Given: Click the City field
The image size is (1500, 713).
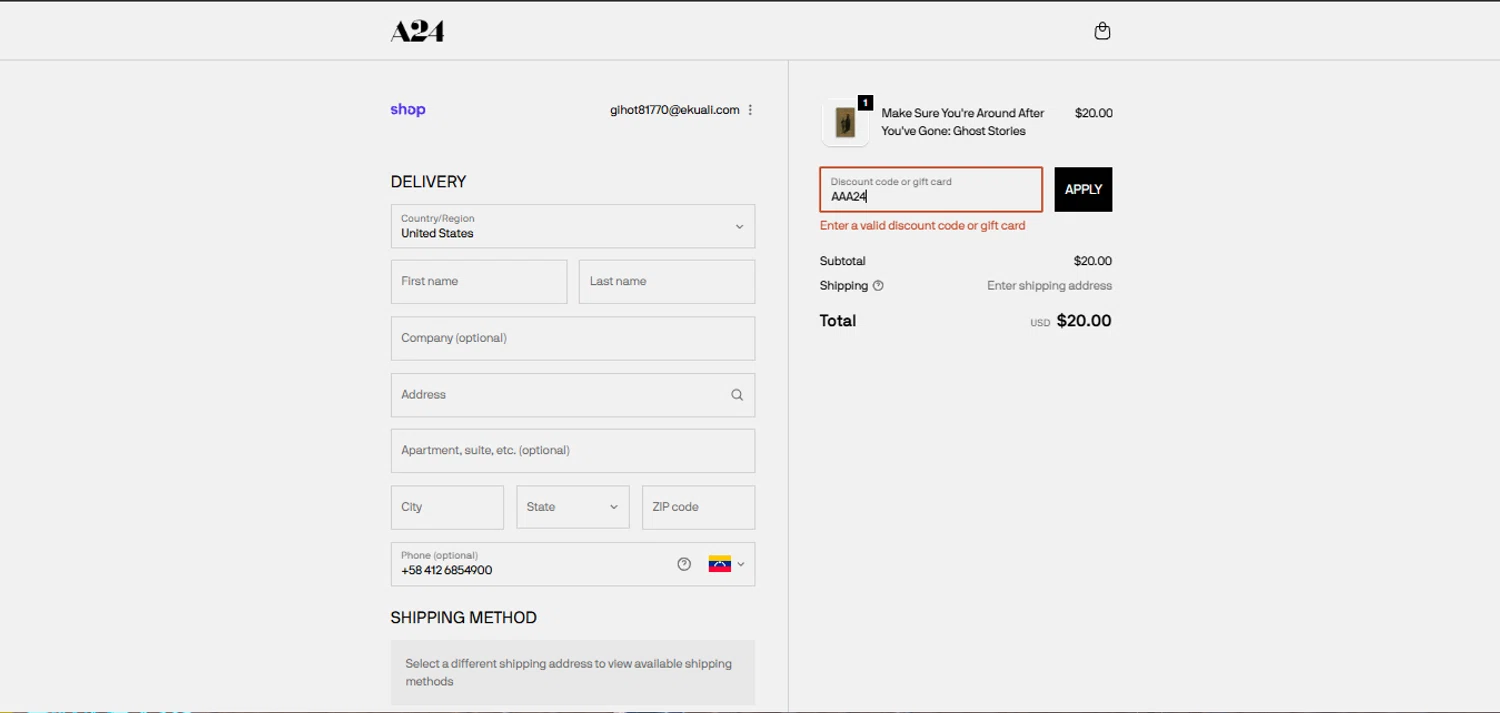Looking at the screenshot, I should coord(447,507).
